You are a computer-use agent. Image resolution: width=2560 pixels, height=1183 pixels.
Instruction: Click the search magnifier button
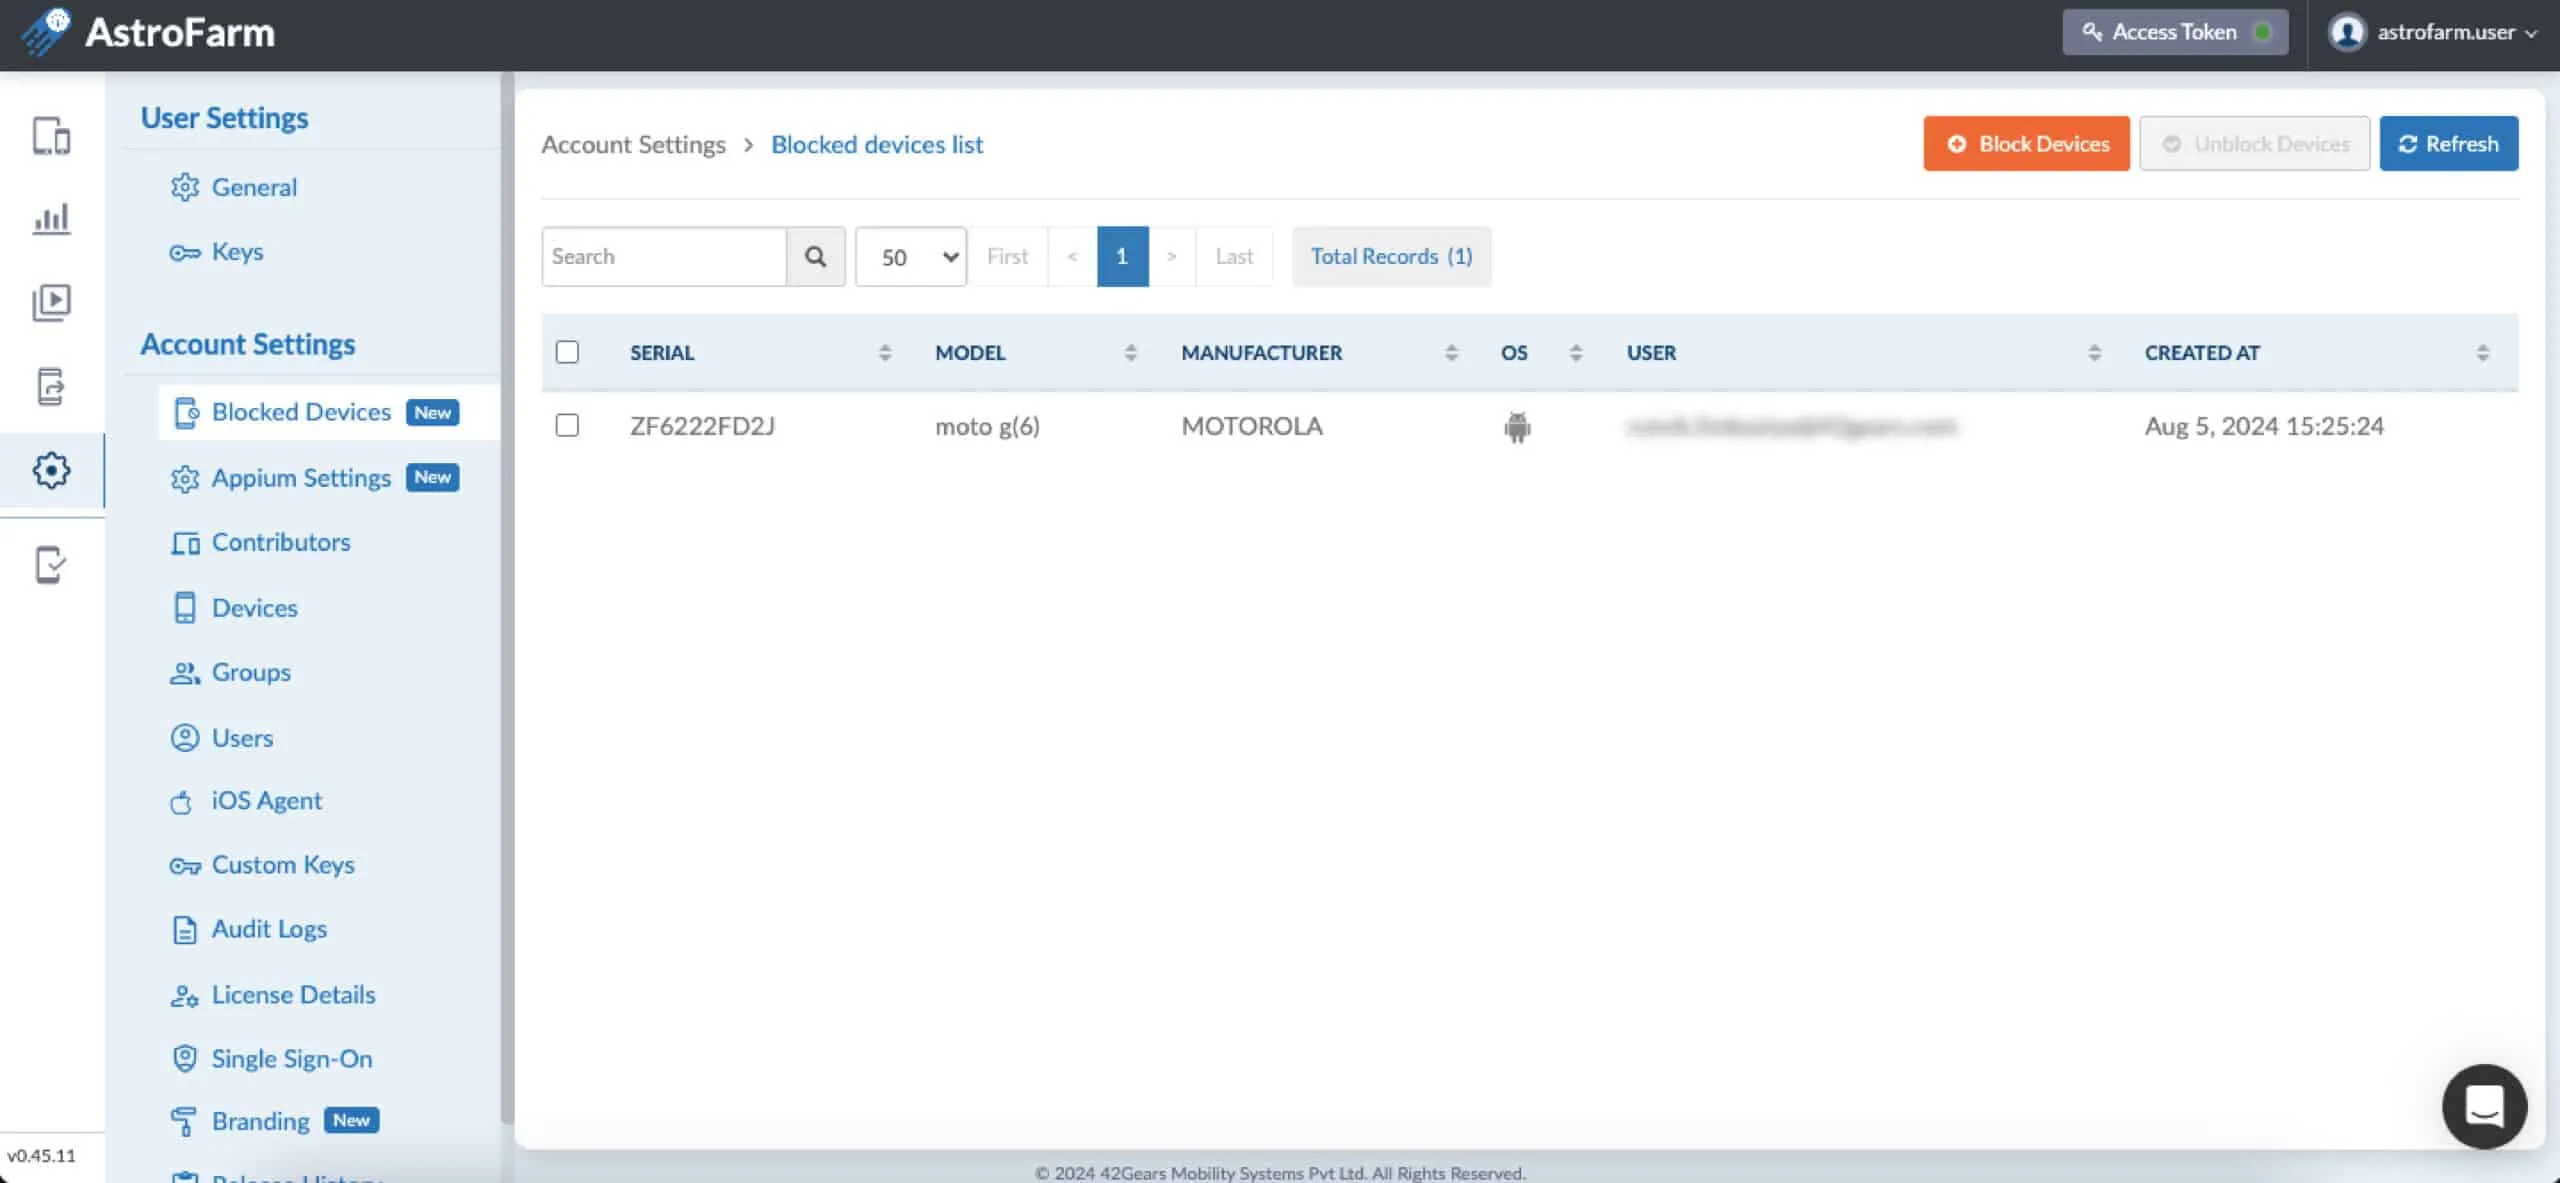click(x=815, y=257)
